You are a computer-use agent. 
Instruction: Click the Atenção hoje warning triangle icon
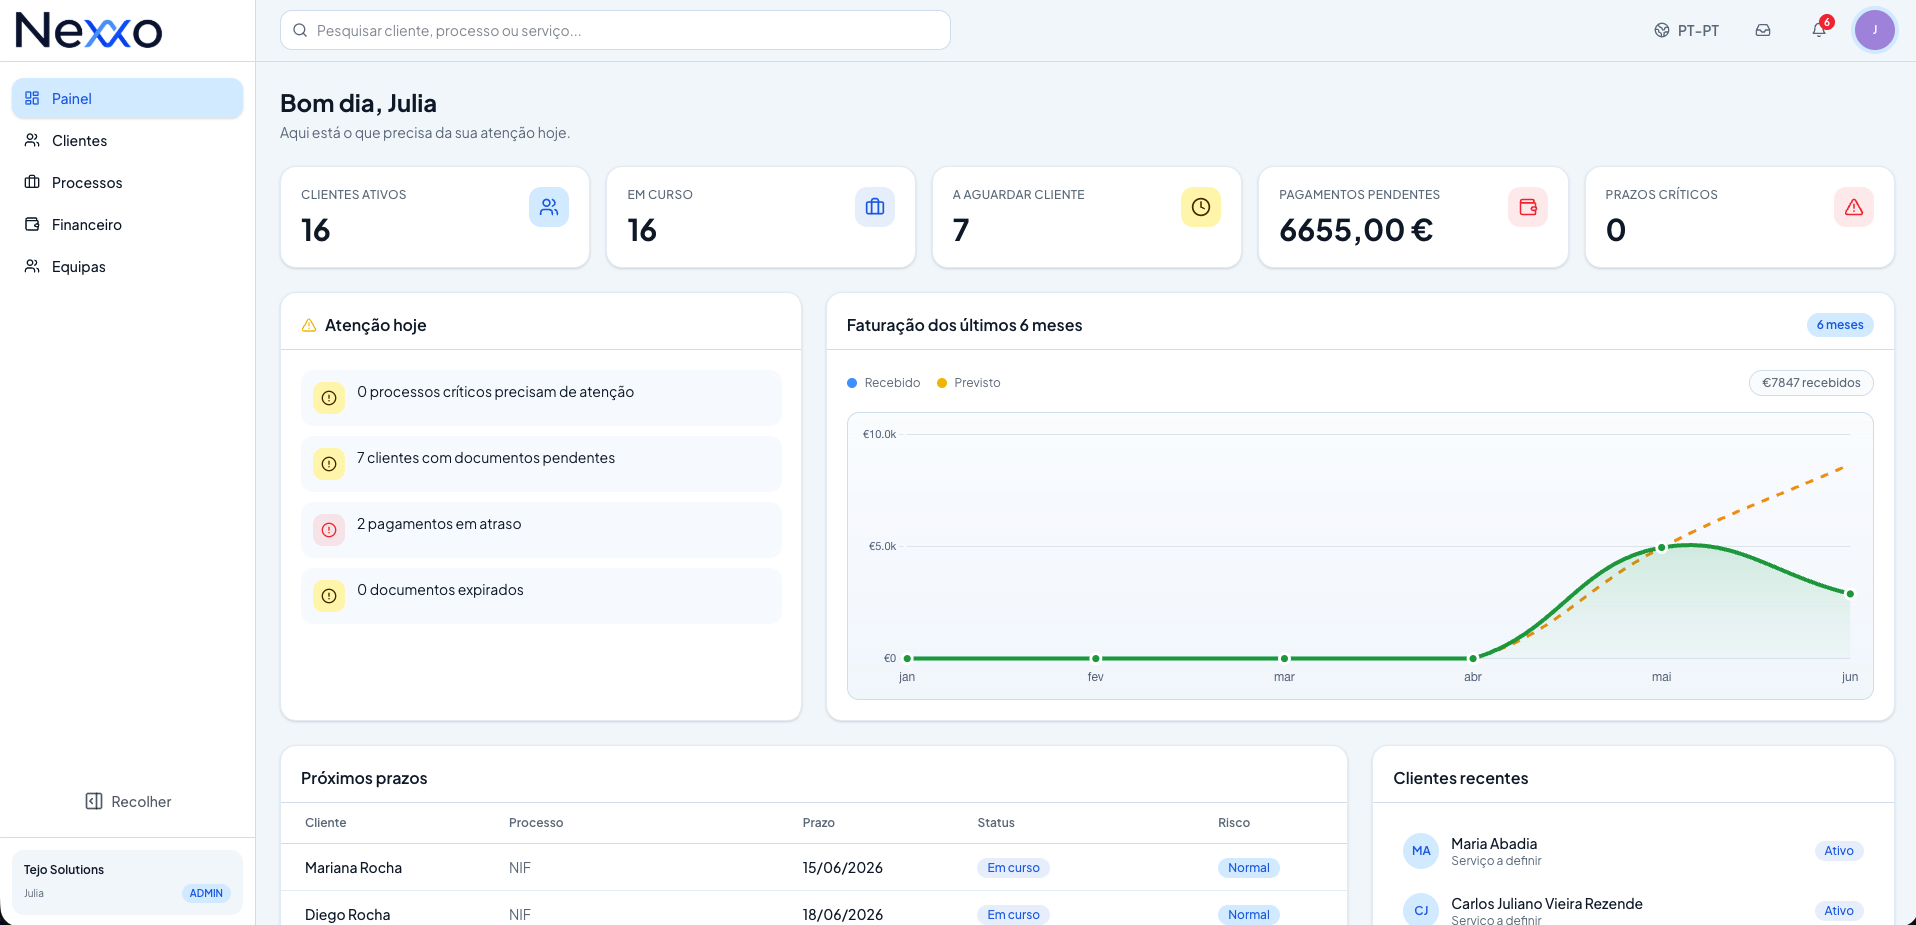click(309, 325)
